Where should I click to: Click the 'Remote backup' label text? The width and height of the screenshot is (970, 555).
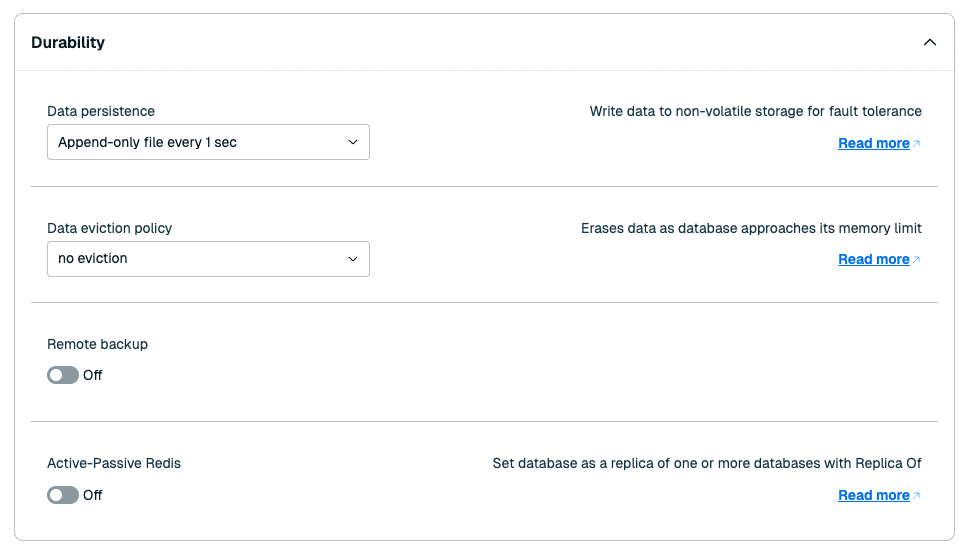coord(97,344)
